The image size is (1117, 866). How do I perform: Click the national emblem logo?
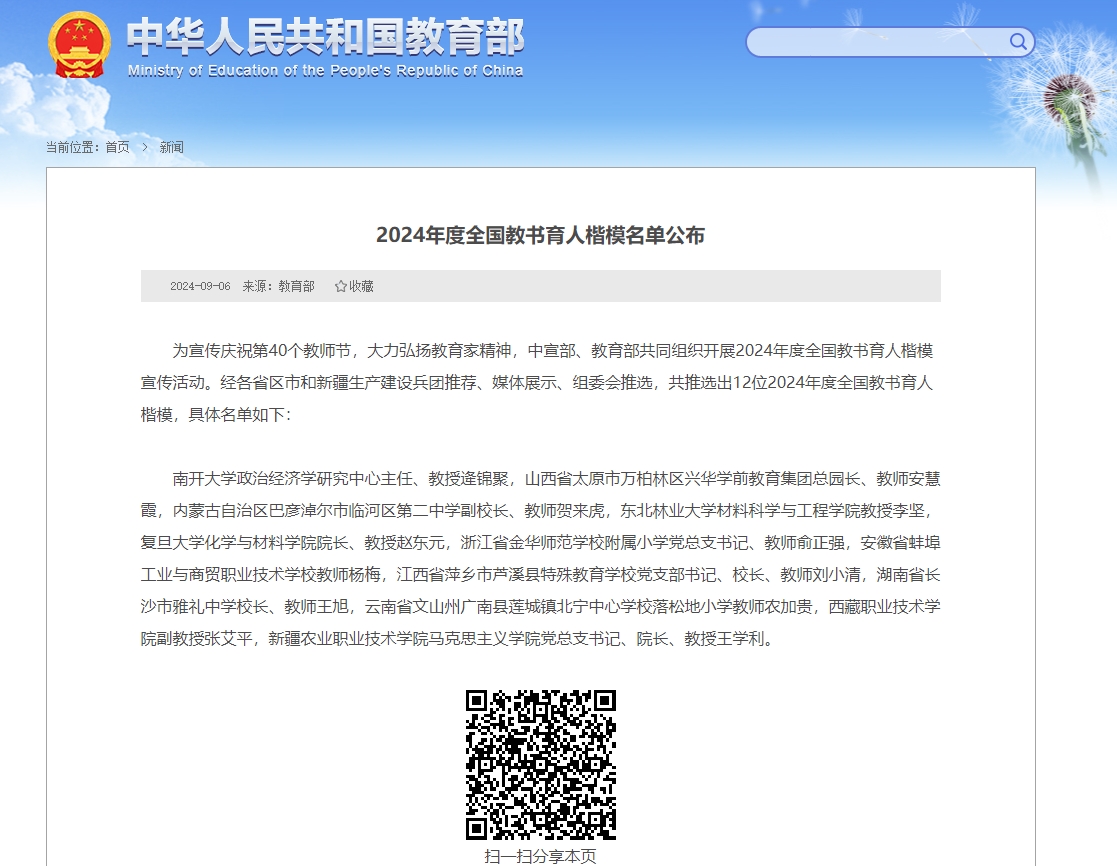click(80, 45)
